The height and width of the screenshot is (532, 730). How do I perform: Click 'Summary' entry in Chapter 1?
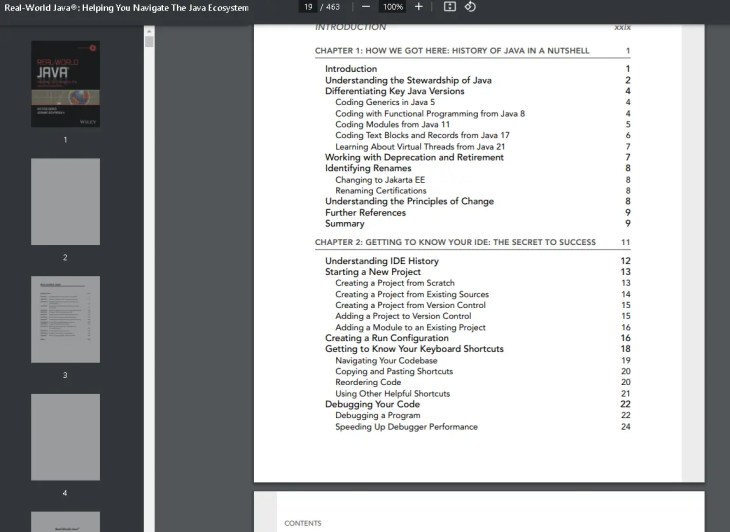click(345, 224)
